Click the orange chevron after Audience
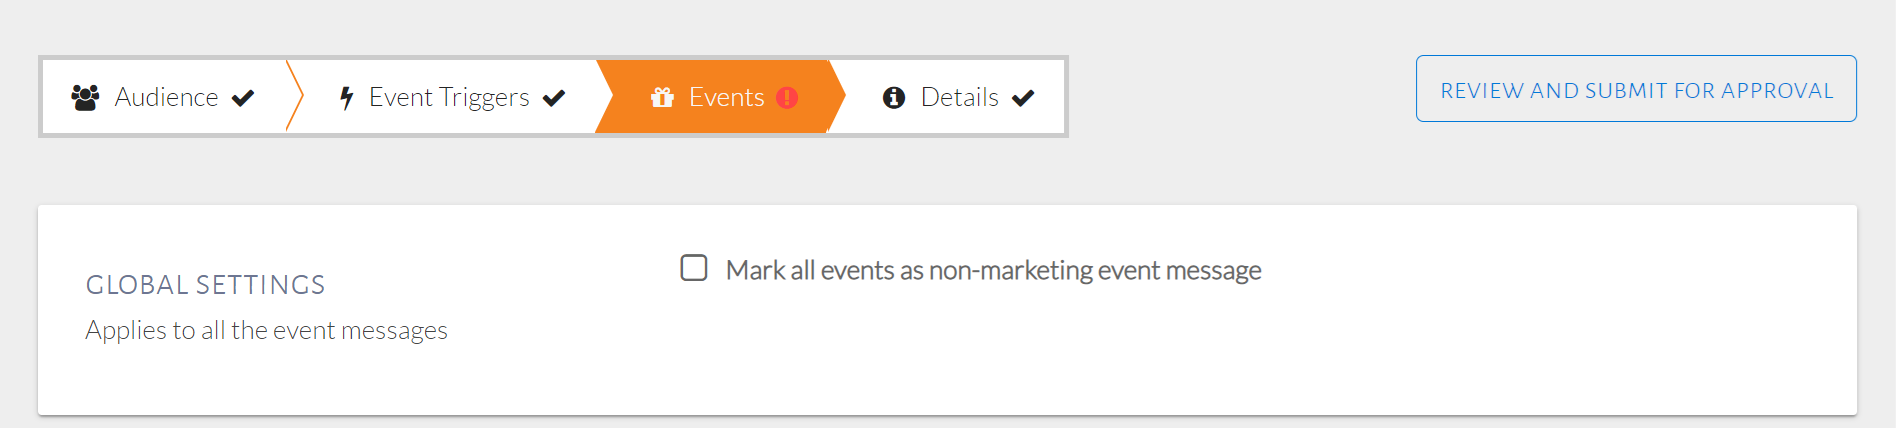This screenshot has width=1896, height=428. 295,96
